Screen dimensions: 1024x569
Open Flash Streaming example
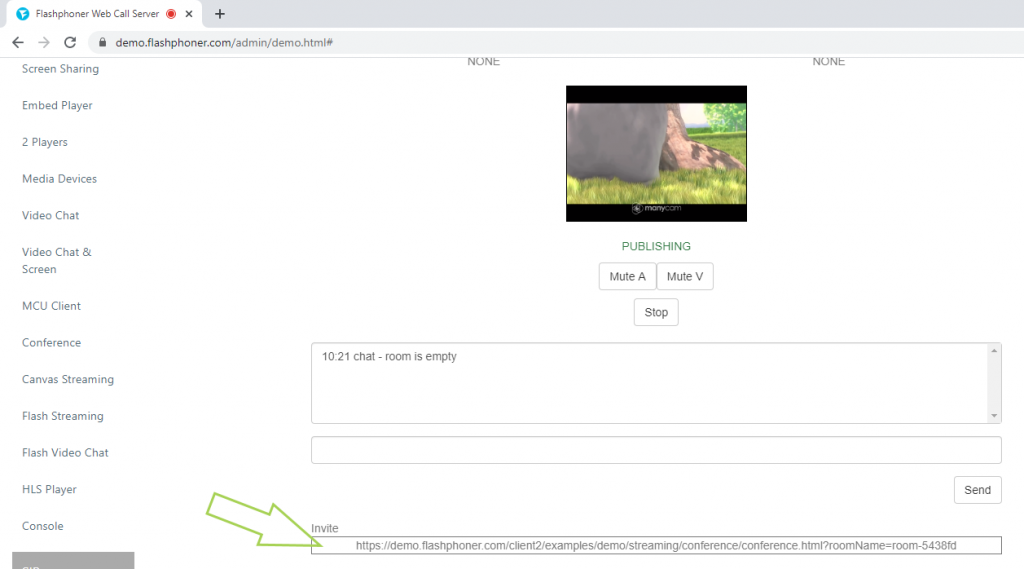[62, 415]
